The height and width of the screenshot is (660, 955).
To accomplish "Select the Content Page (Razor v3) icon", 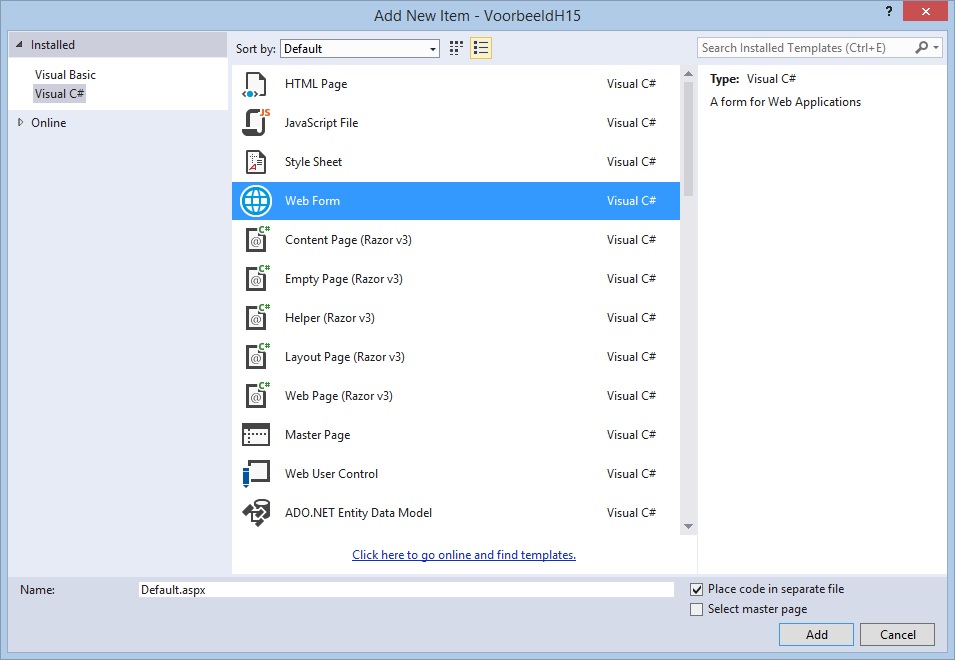I will point(257,239).
